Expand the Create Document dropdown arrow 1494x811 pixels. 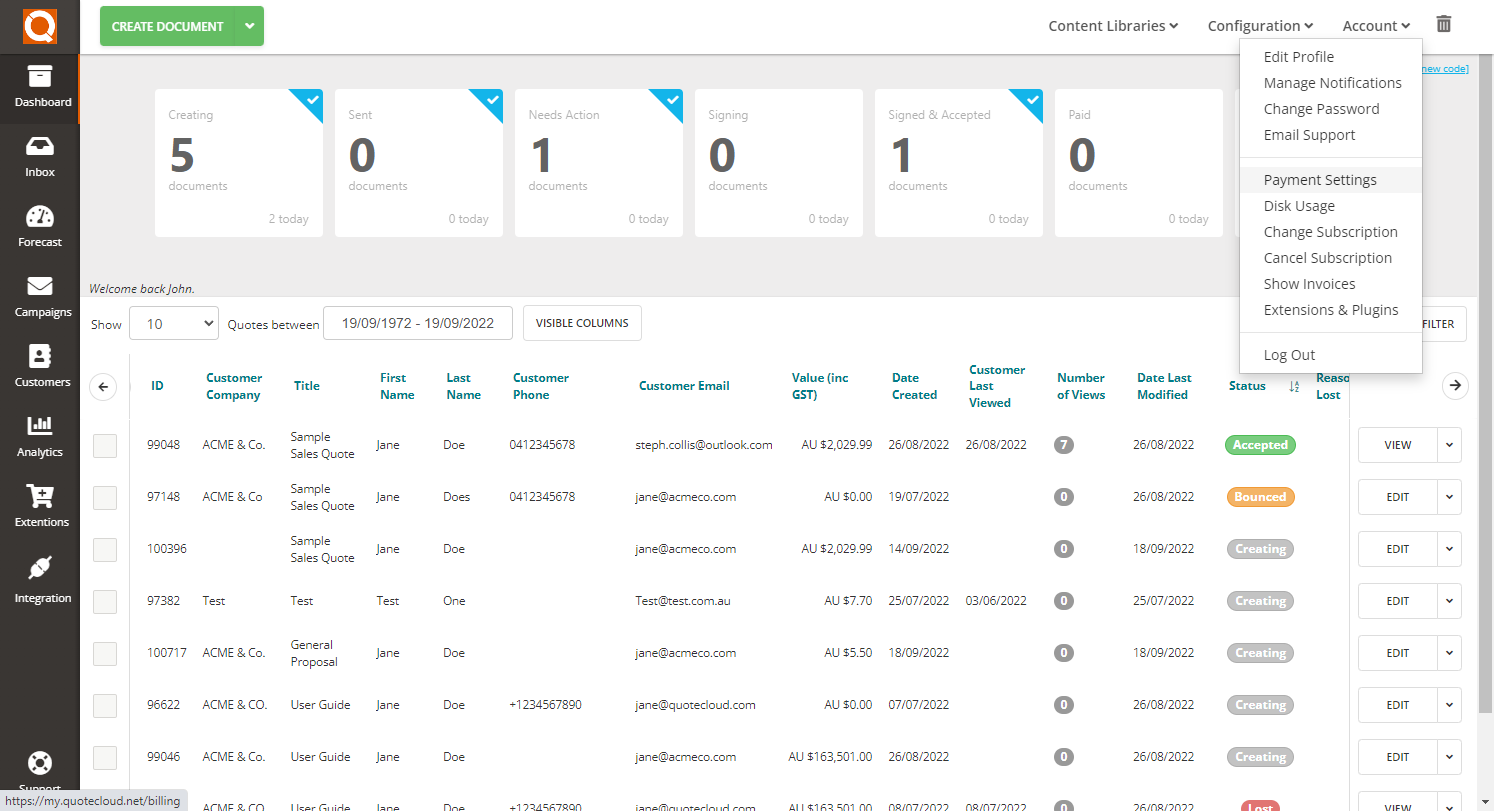[249, 27]
